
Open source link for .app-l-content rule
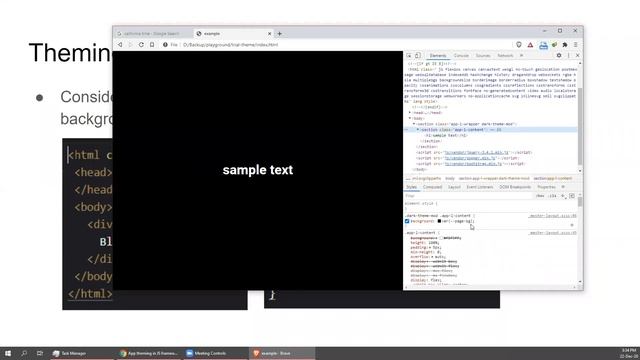pos(553,233)
